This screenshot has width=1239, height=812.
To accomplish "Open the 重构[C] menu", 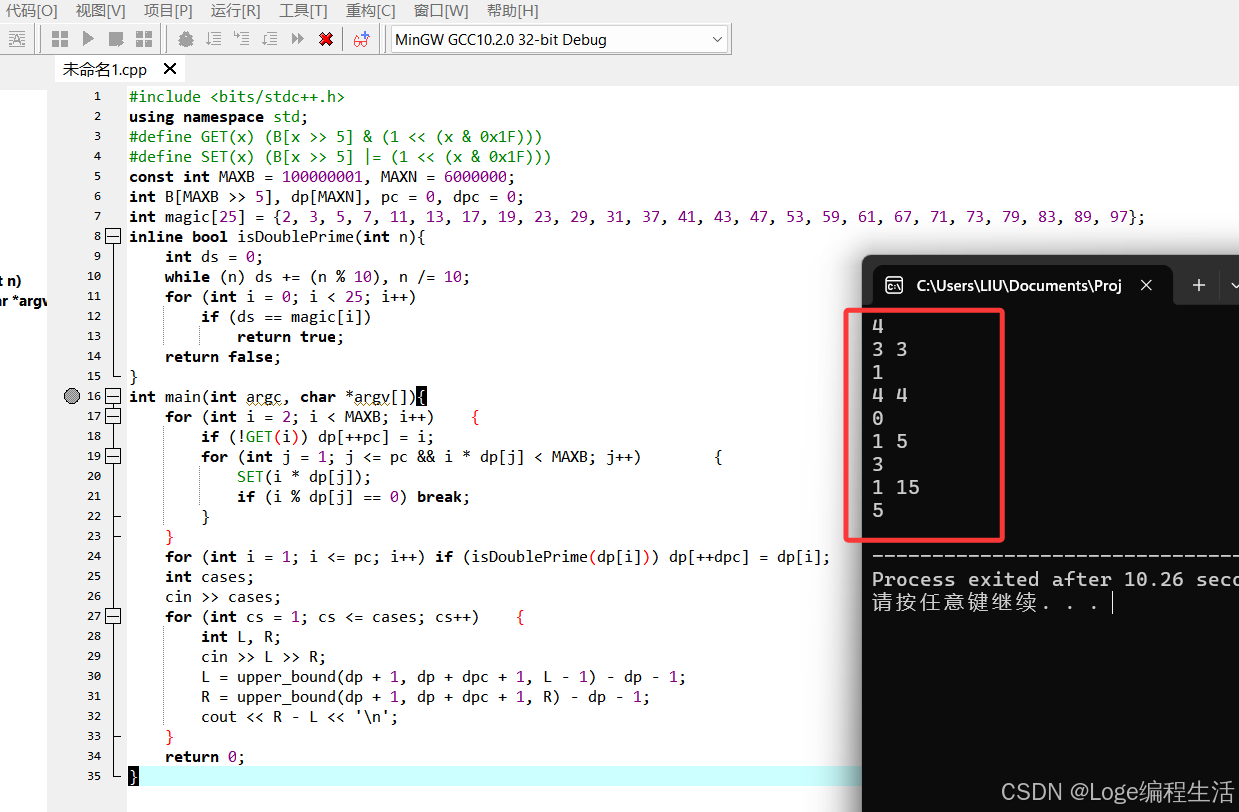I will (x=370, y=10).
